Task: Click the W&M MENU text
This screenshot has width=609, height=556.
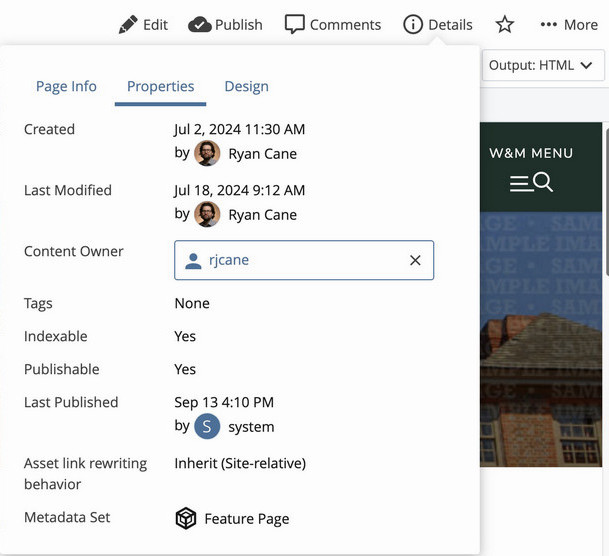Action: pos(531,153)
